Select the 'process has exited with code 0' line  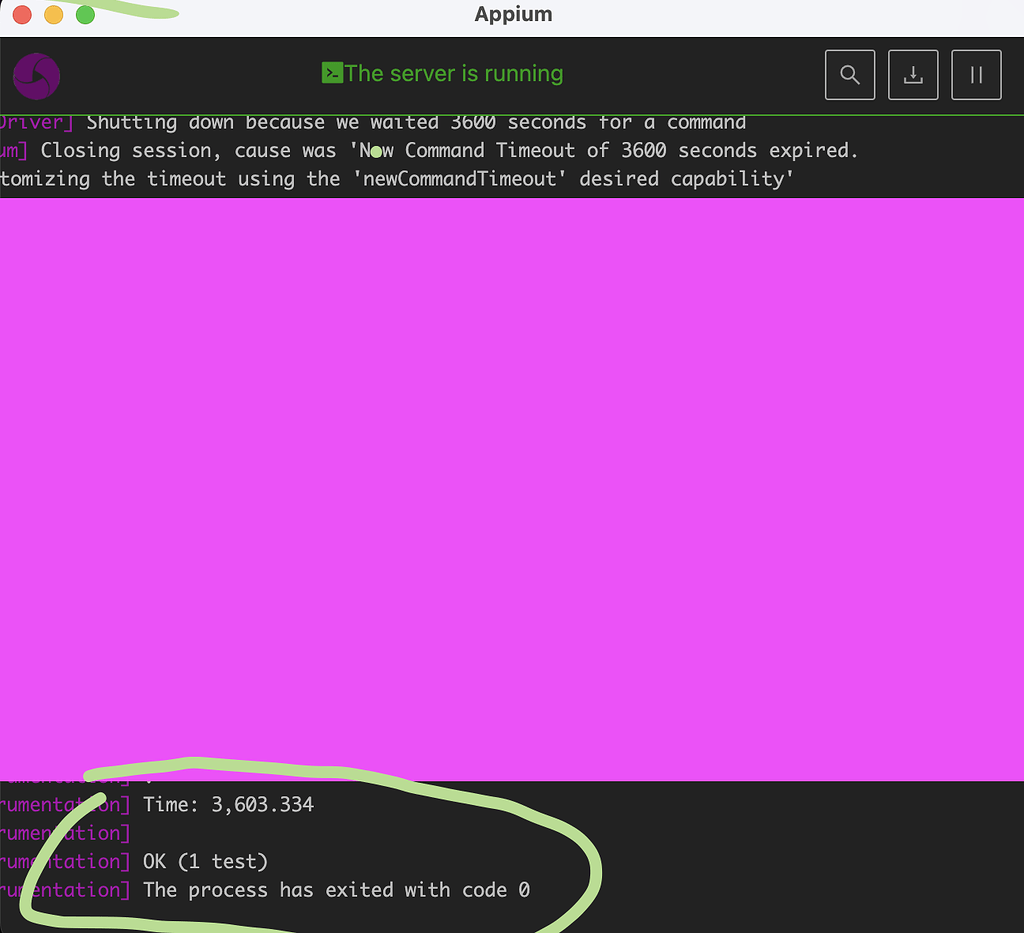pyautogui.click(x=338, y=890)
